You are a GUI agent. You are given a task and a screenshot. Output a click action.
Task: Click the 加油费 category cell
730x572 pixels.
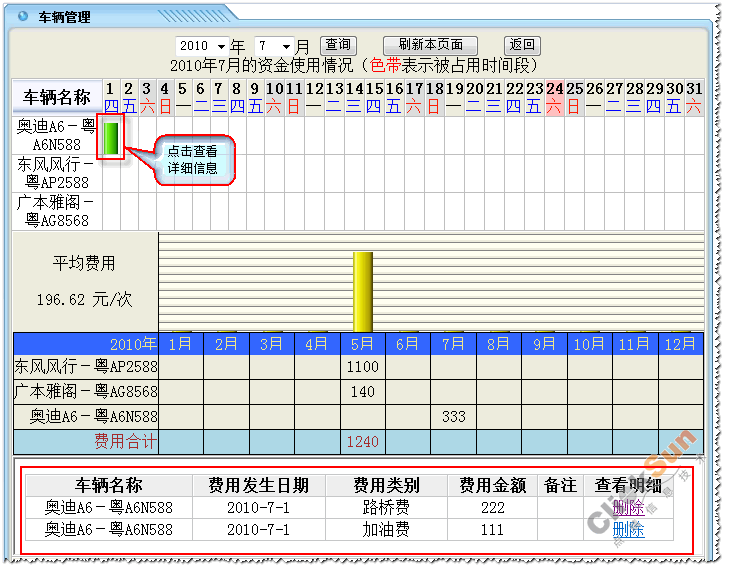[x=386, y=530]
